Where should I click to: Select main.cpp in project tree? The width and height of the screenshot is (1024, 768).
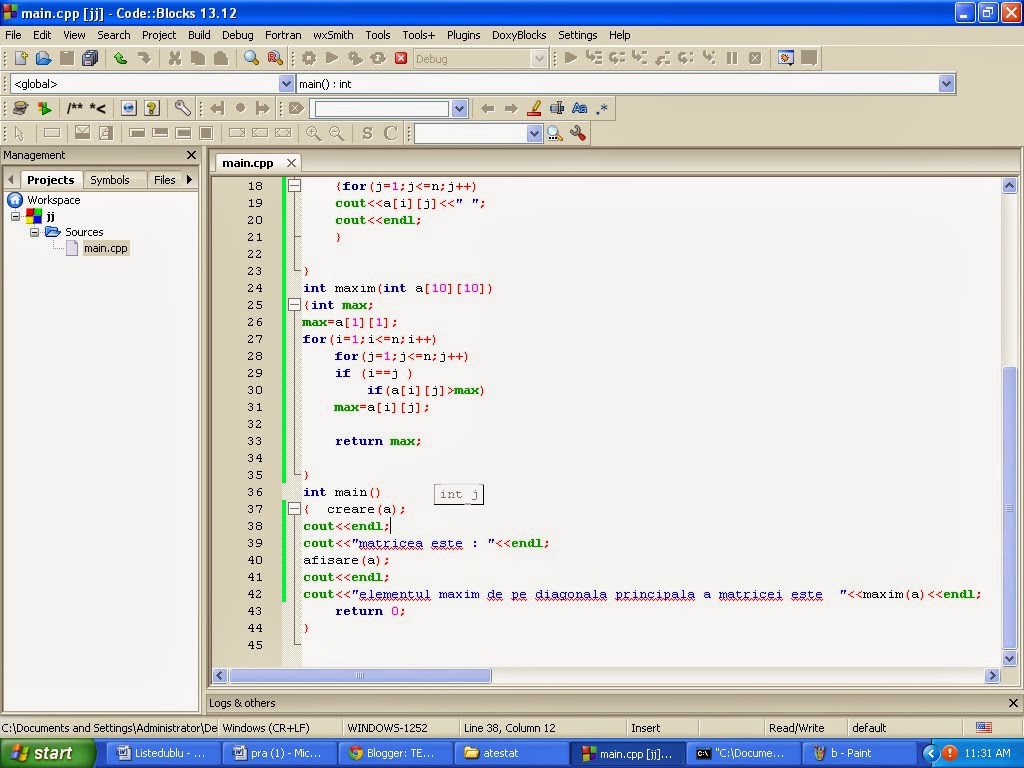(x=106, y=248)
